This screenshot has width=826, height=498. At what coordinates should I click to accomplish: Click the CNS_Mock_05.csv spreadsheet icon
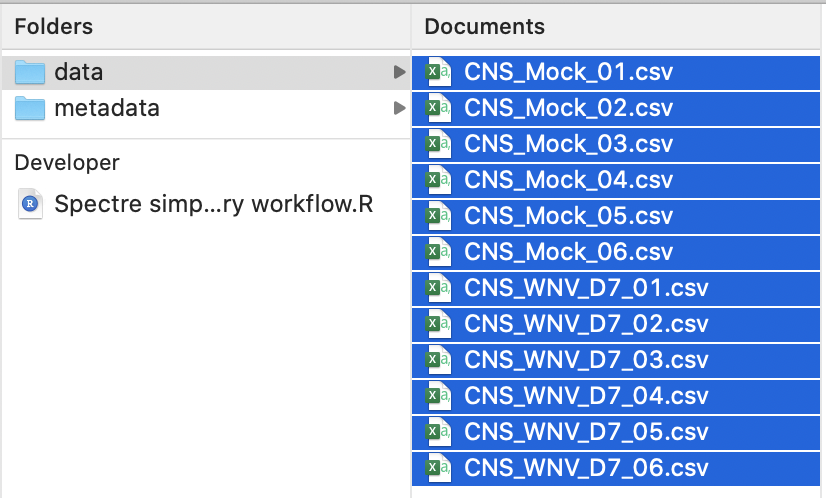pos(437,216)
